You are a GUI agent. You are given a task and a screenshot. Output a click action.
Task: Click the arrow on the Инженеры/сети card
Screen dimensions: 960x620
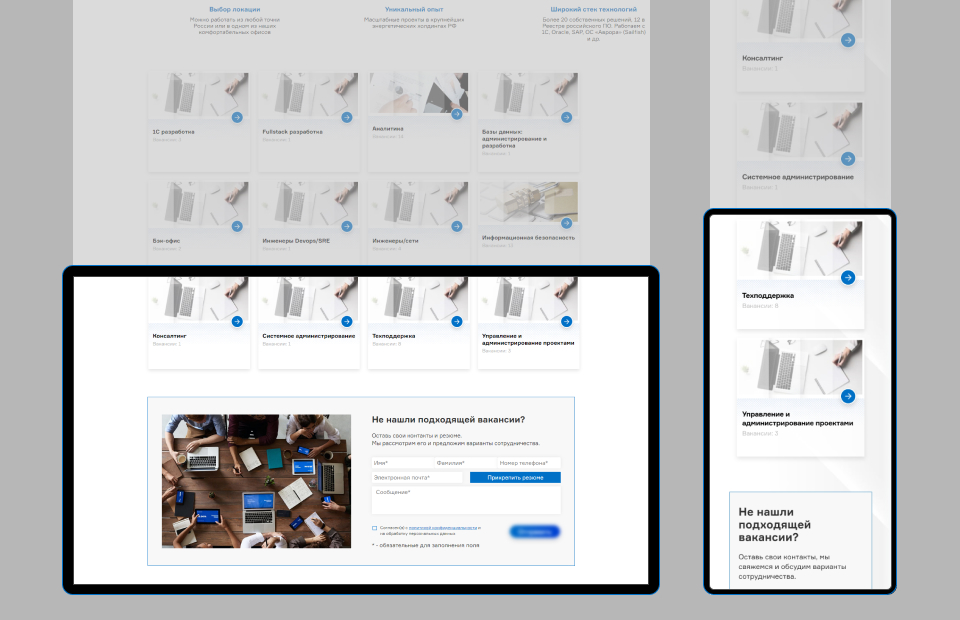point(456,226)
